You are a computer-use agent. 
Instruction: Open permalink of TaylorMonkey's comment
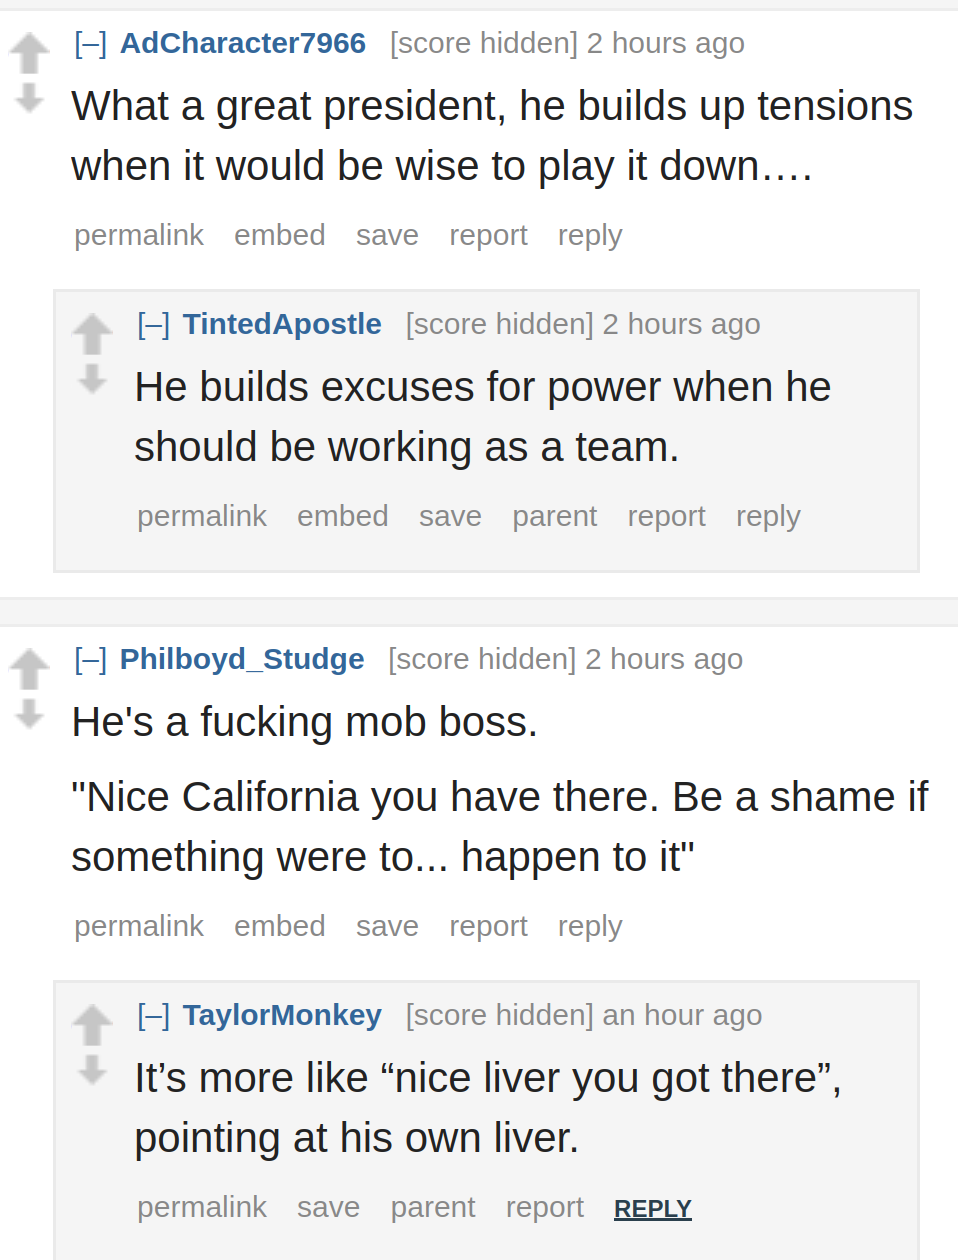[202, 1207]
